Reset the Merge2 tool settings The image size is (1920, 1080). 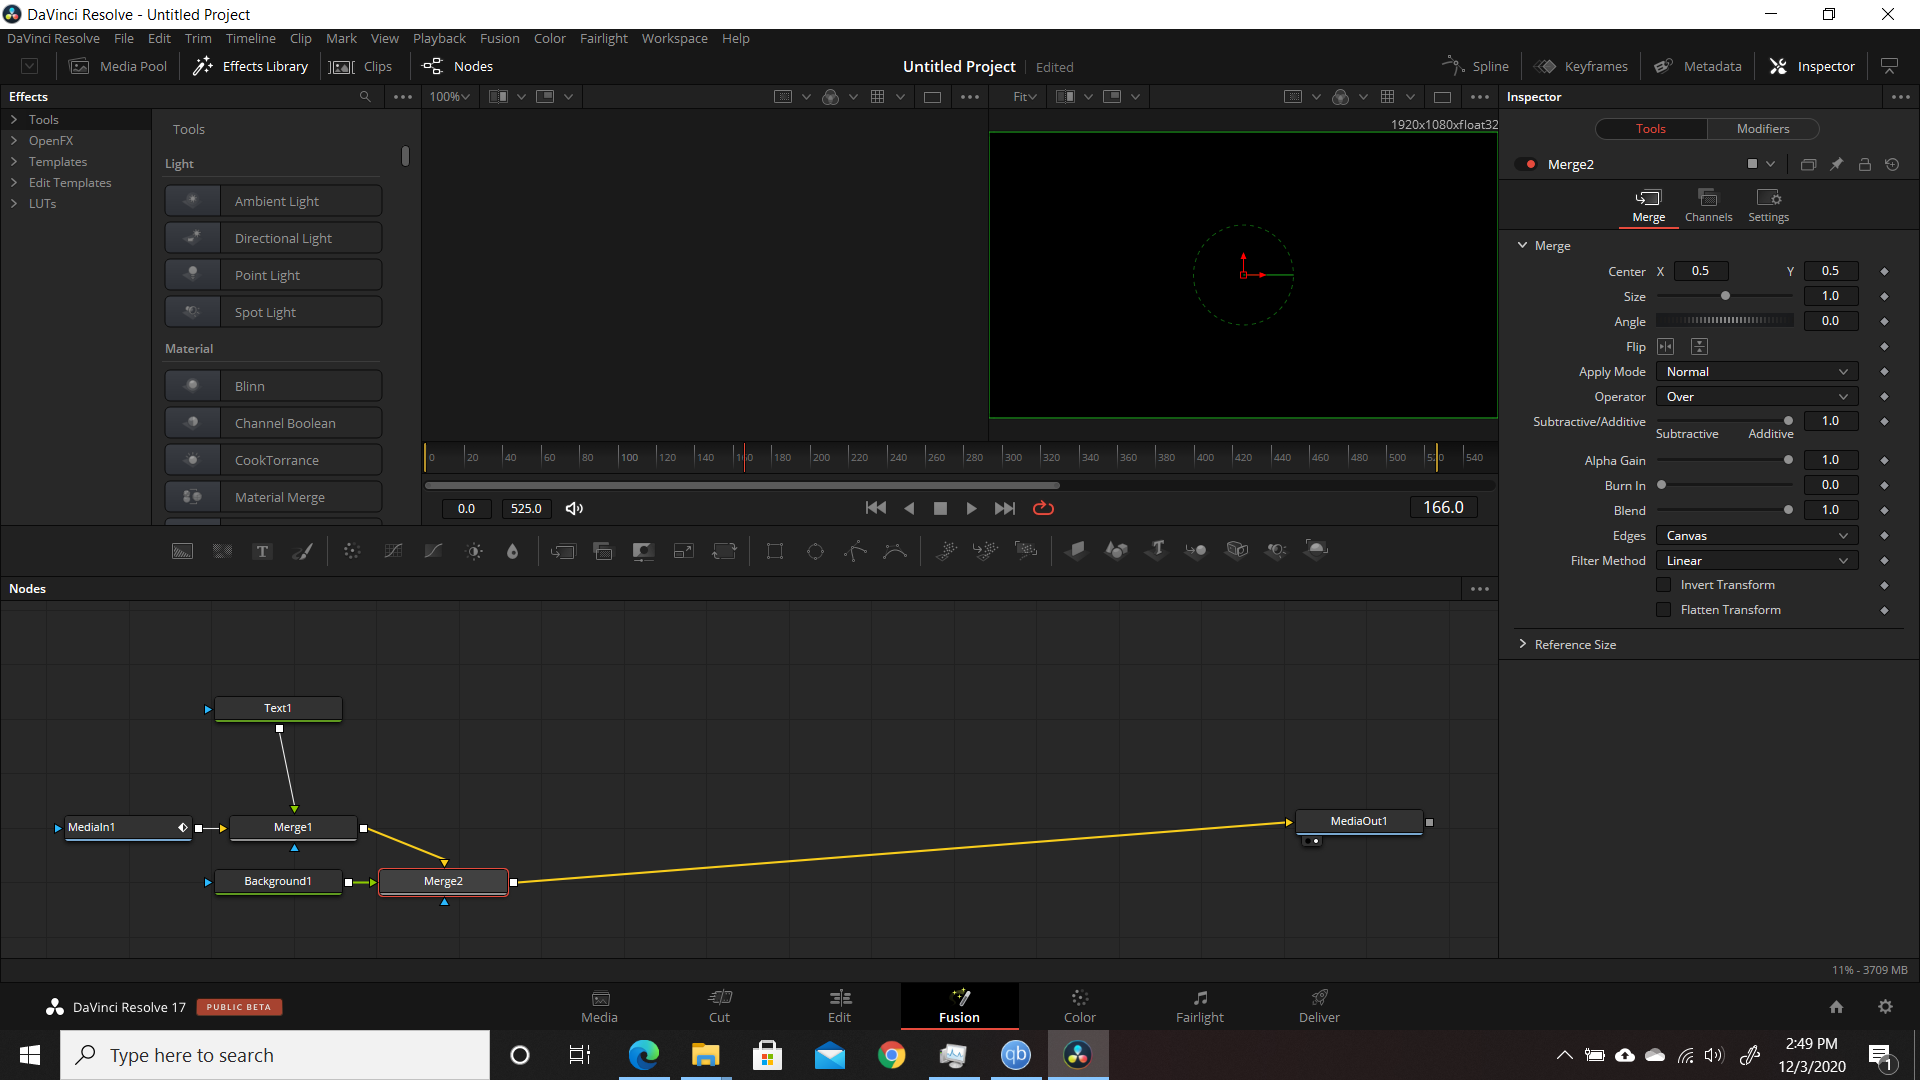[1892, 164]
